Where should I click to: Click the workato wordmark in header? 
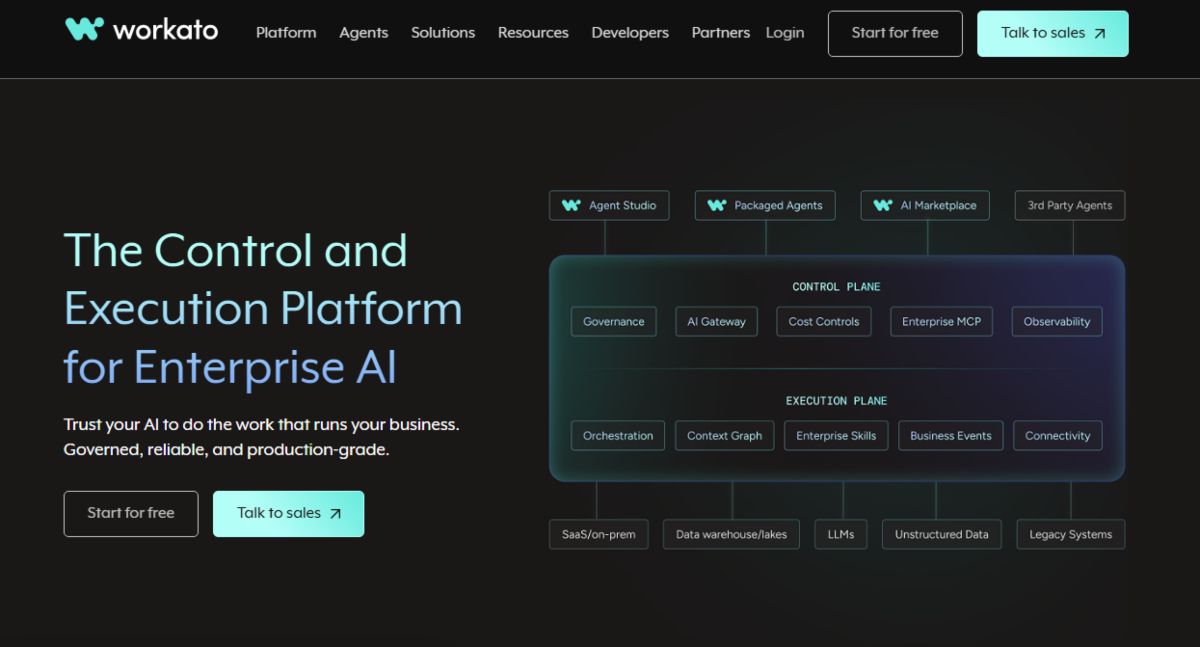pos(165,30)
